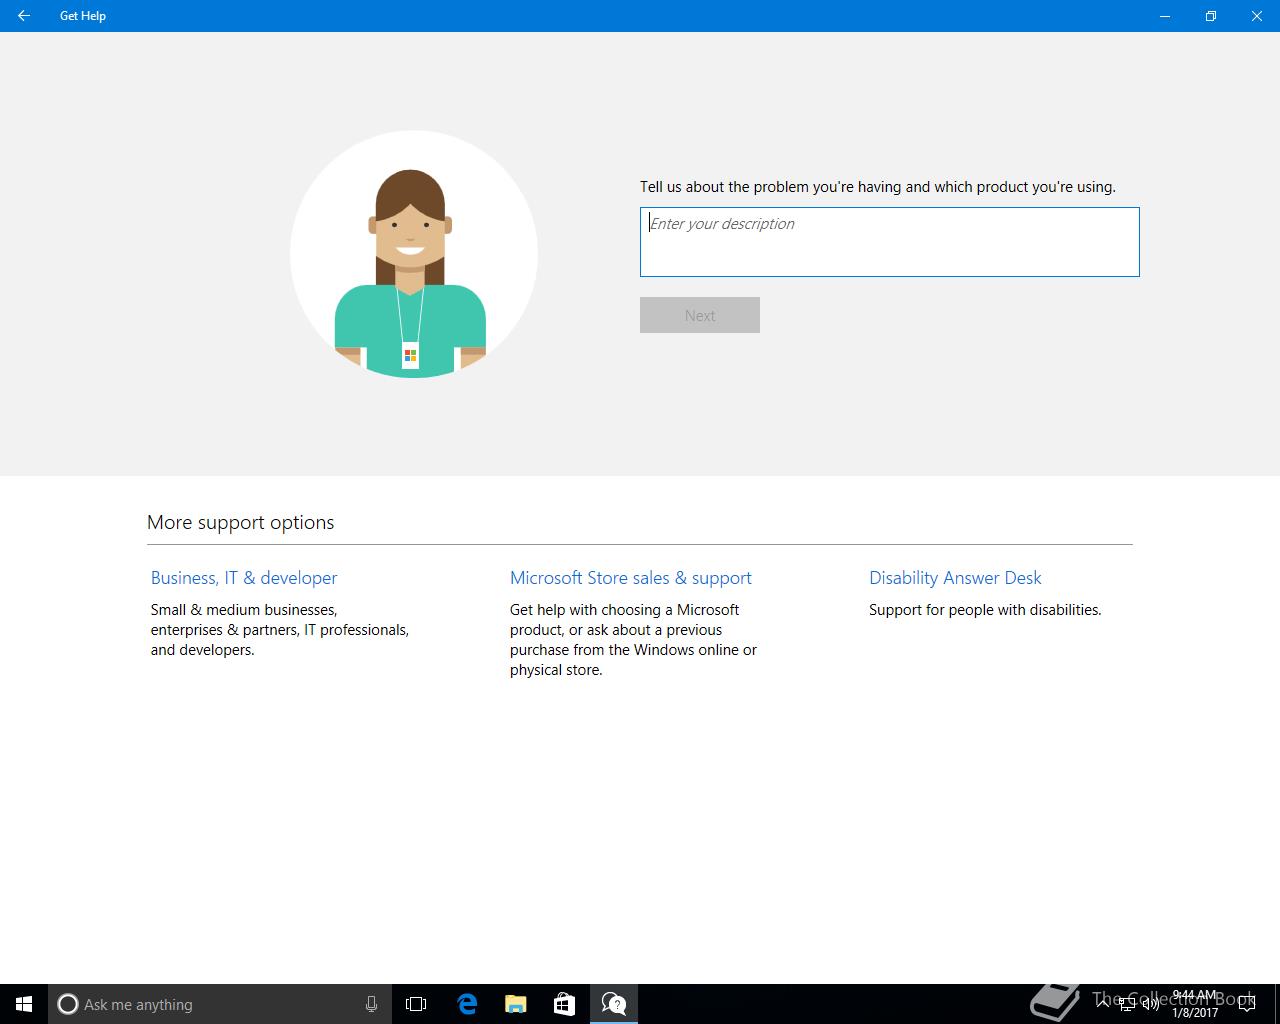
Task: Open the Windows Start menu
Action: (24, 1004)
